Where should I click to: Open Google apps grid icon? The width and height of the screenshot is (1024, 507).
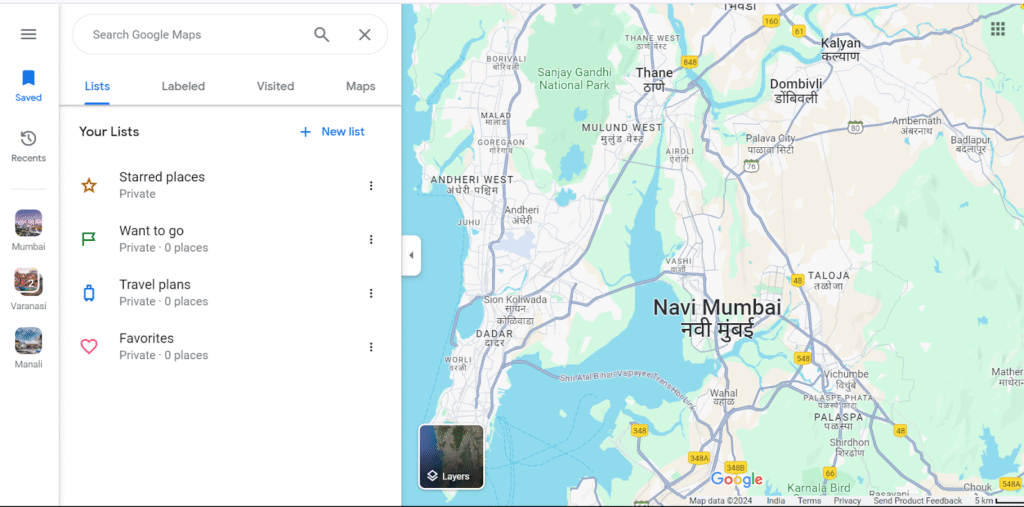pyautogui.click(x=997, y=28)
